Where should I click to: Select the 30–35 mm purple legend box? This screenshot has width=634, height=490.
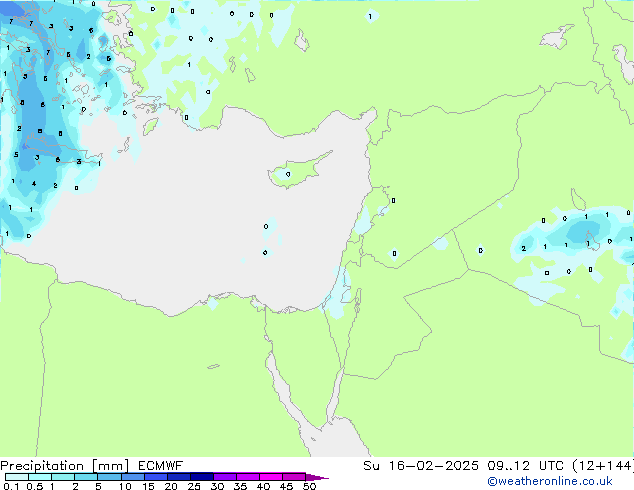tap(225, 477)
